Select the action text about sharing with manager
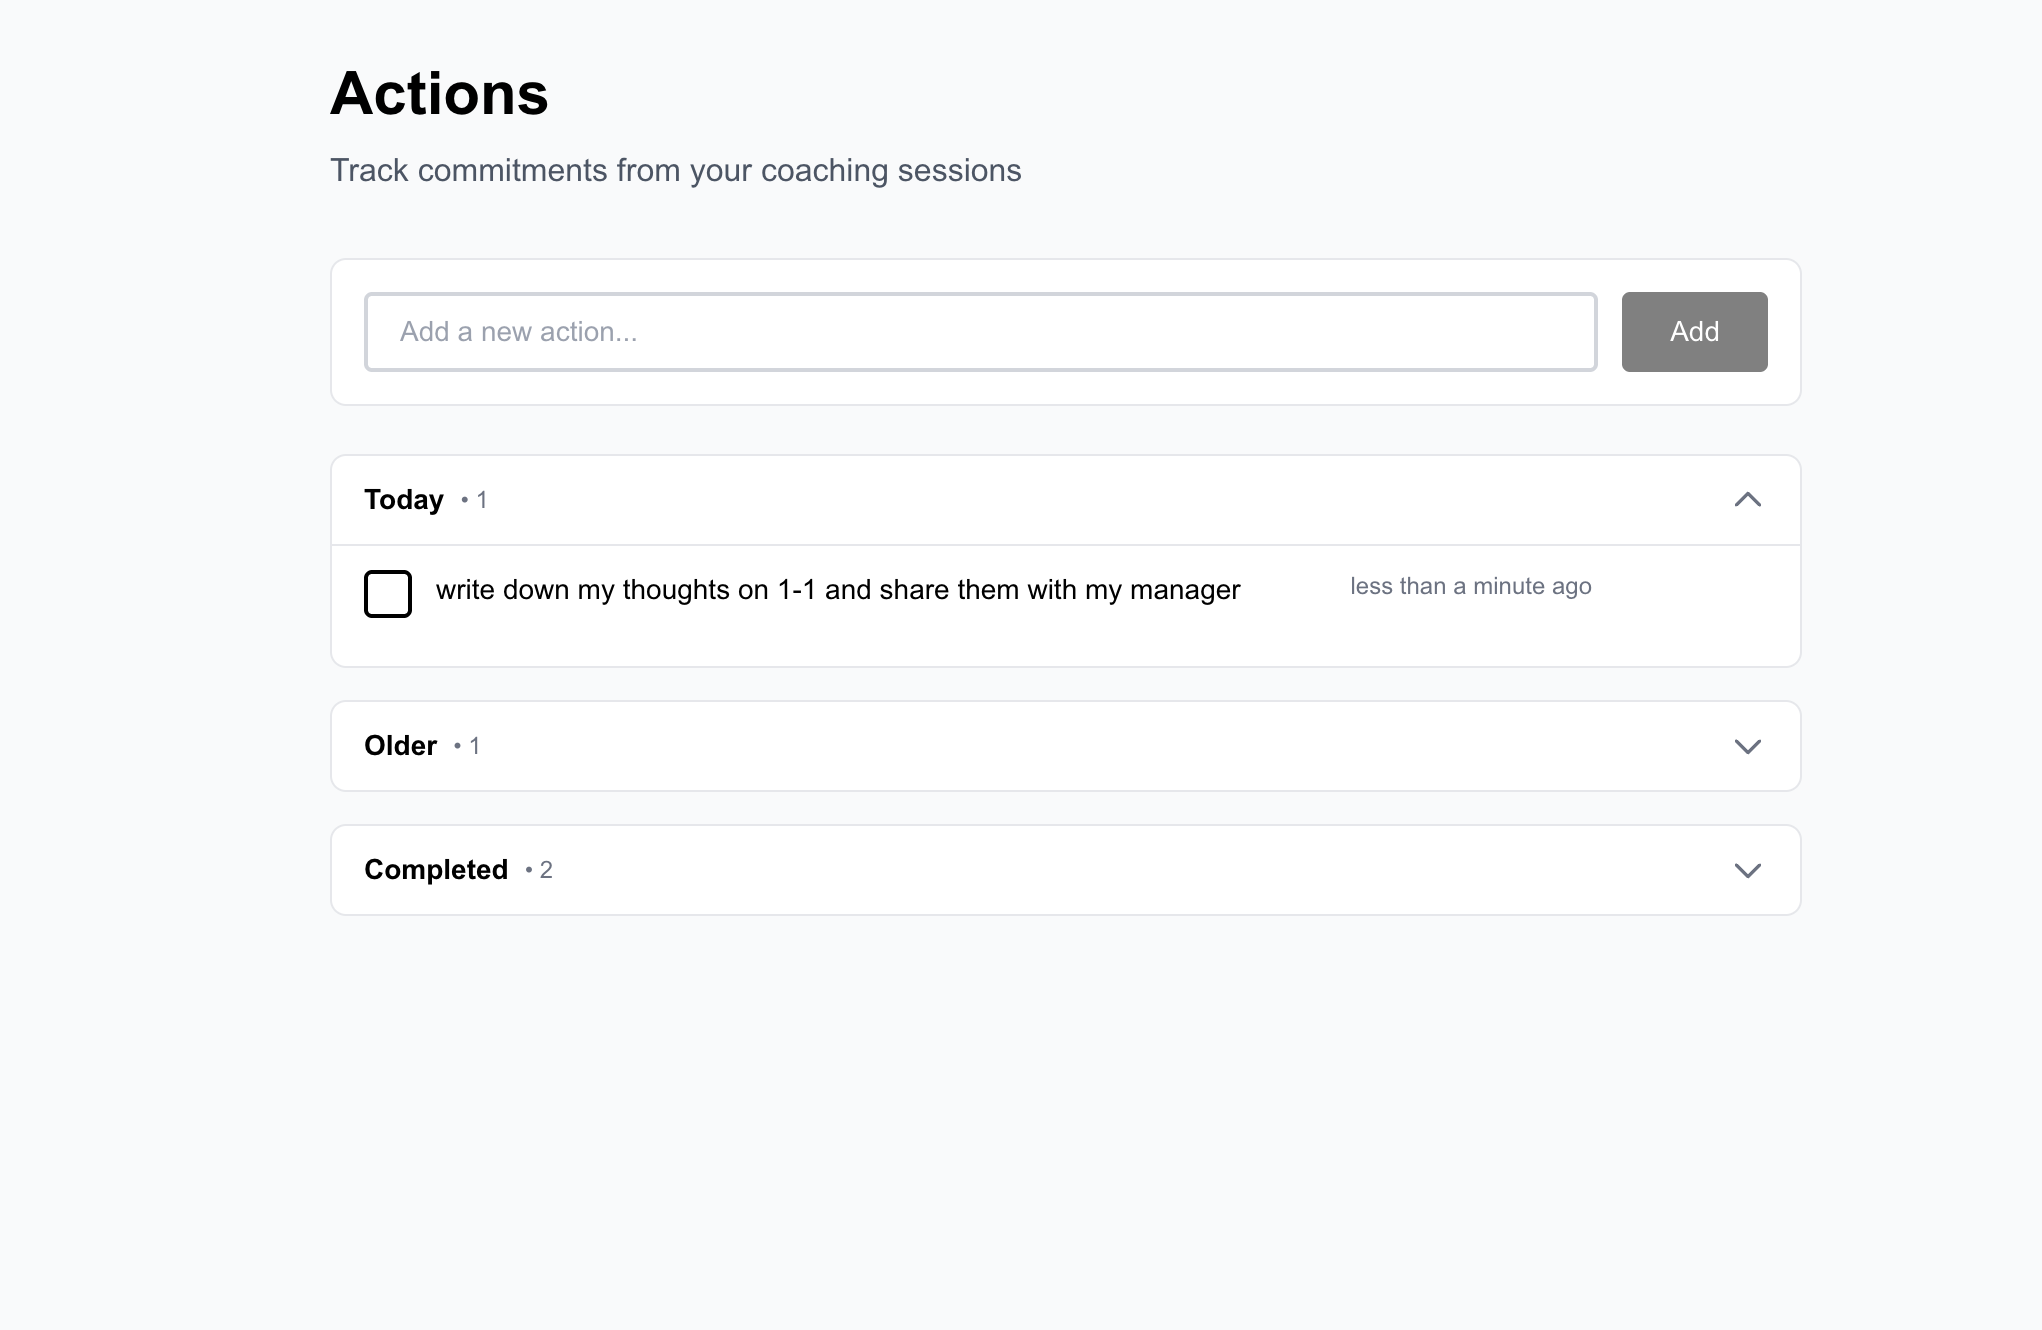The image size is (2042, 1330). tap(837, 590)
